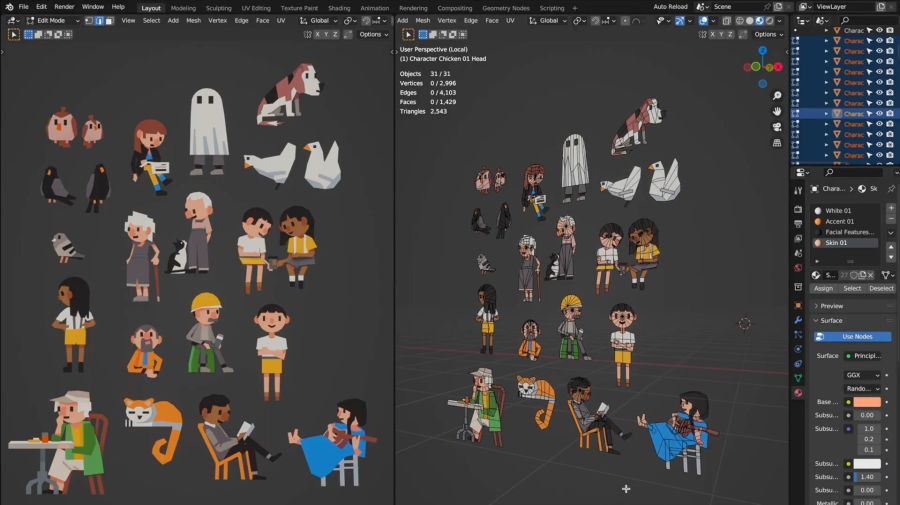Click the Assign material button
The width and height of the screenshot is (900, 505).
pos(823,288)
